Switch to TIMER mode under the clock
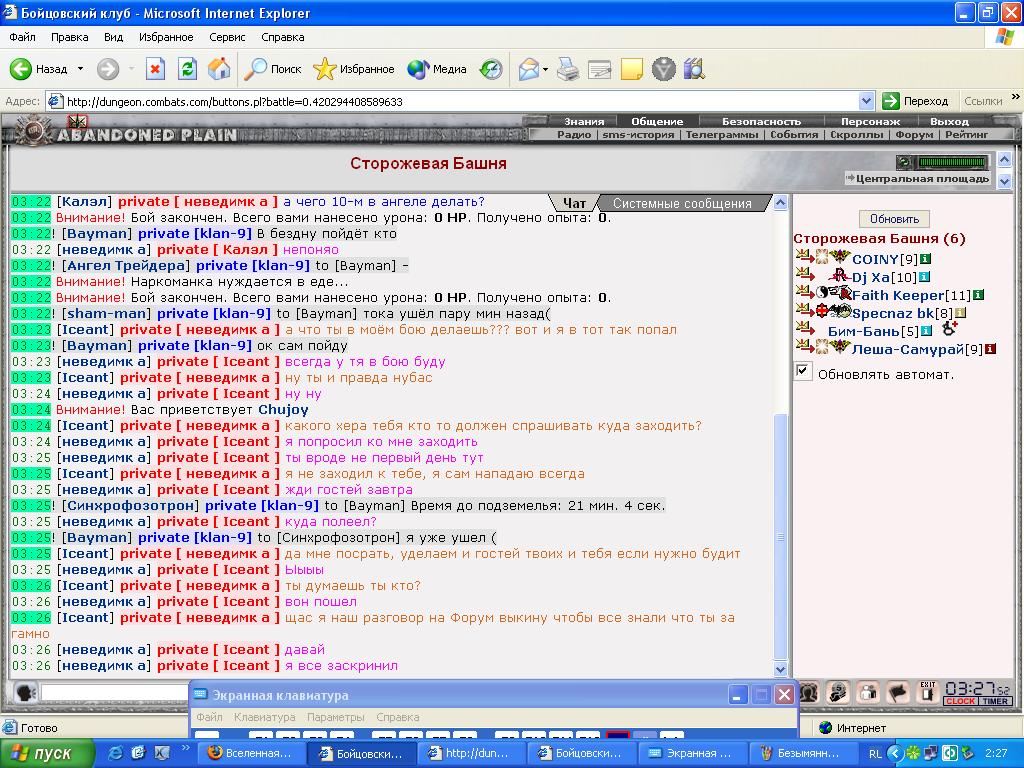This screenshot has height=768, width=1024. pos(995,701)
